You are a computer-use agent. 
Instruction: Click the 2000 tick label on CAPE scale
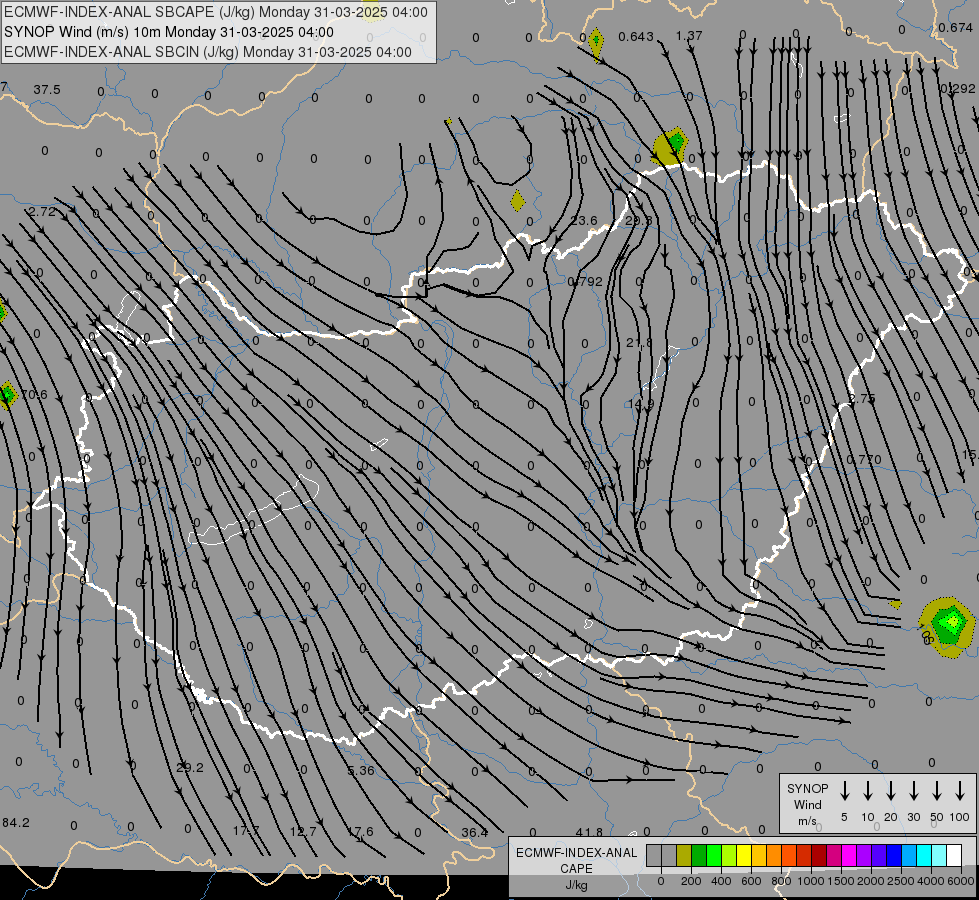click(870, 881)
